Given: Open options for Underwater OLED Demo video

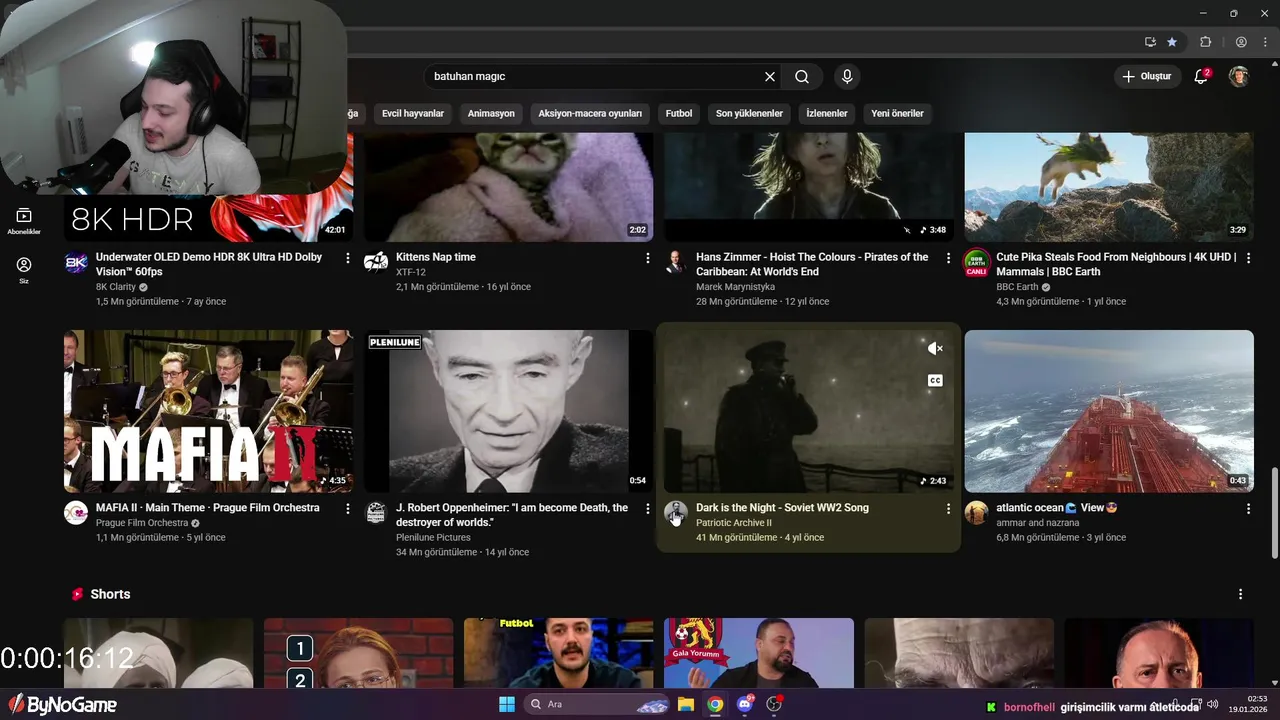Looking at the screenshot, I should point(348,258).
